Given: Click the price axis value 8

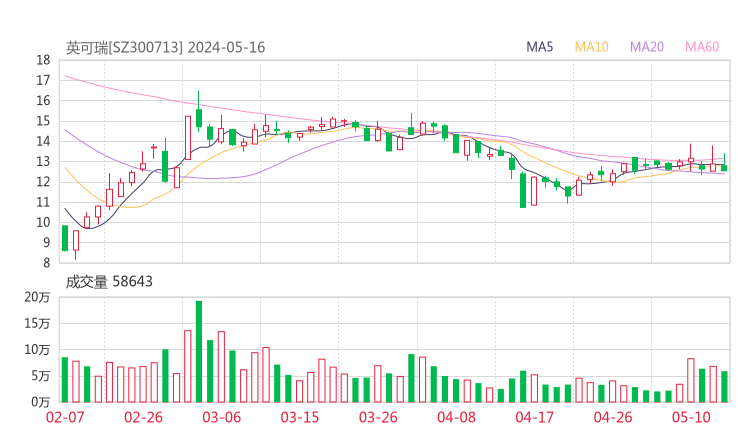Looking at the screenshot, I should 46,263.
